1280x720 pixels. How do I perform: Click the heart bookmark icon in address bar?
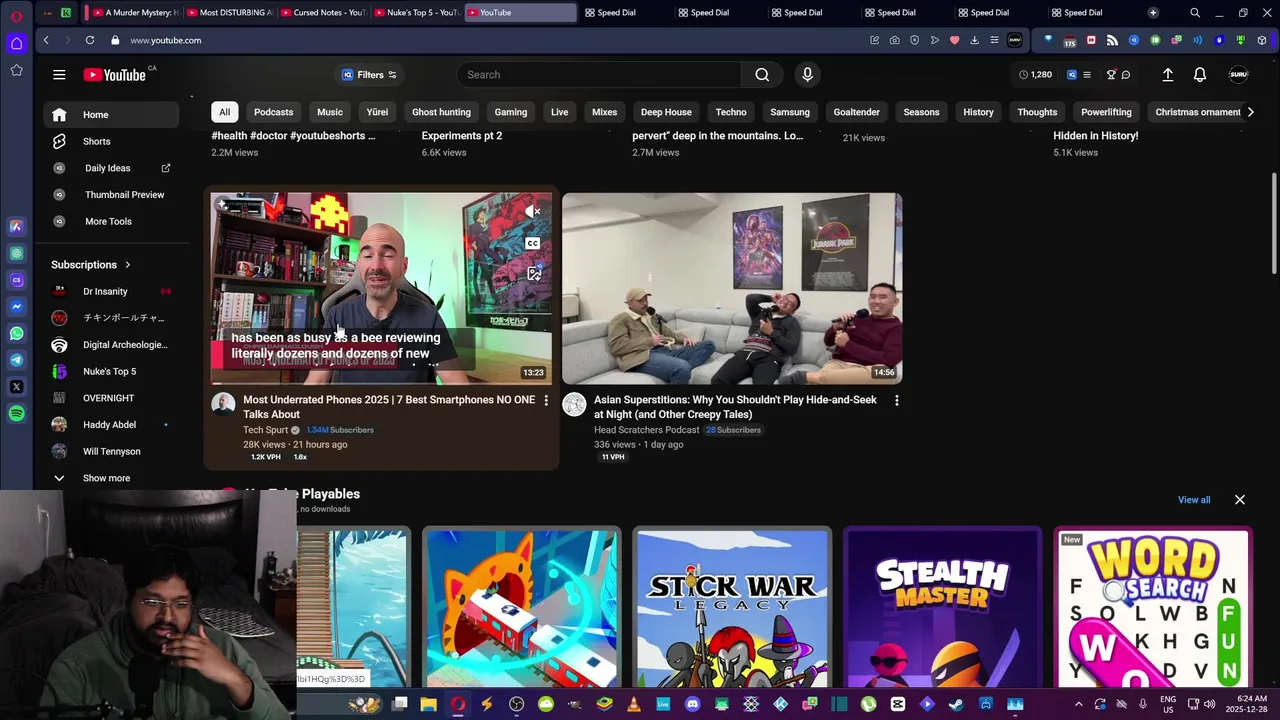(954, 40)
